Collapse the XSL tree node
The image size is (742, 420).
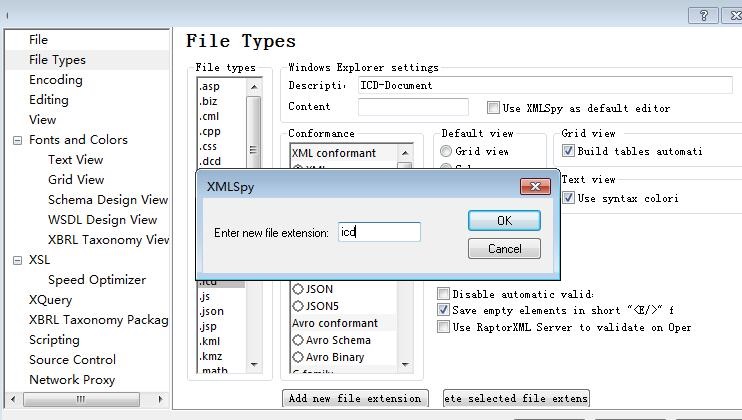tap(17, 260)
